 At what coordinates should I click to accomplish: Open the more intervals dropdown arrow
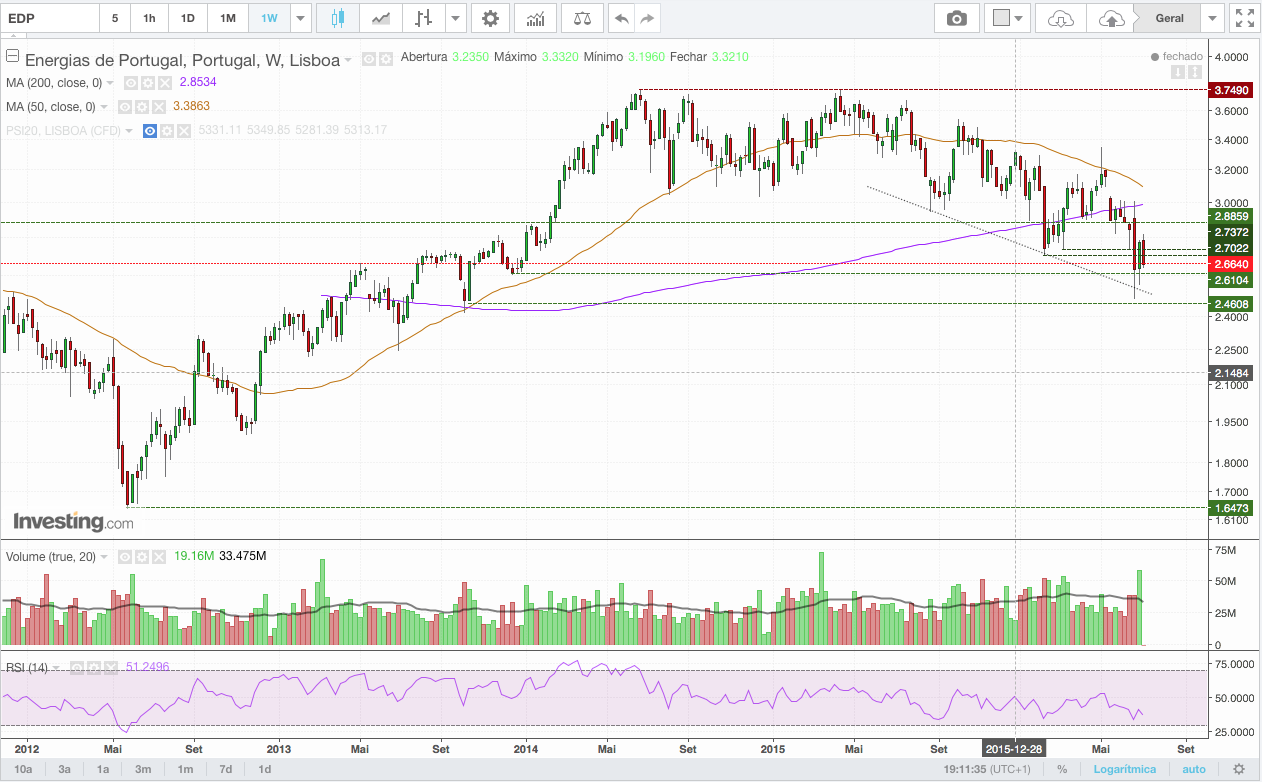point(300,18)
